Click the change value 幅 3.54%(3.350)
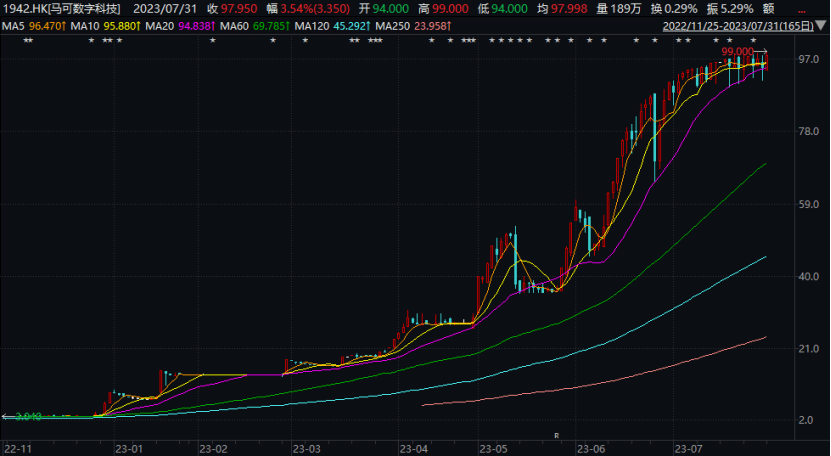The height and width of the screenshot is (456, 831). [x=308, y=8]
